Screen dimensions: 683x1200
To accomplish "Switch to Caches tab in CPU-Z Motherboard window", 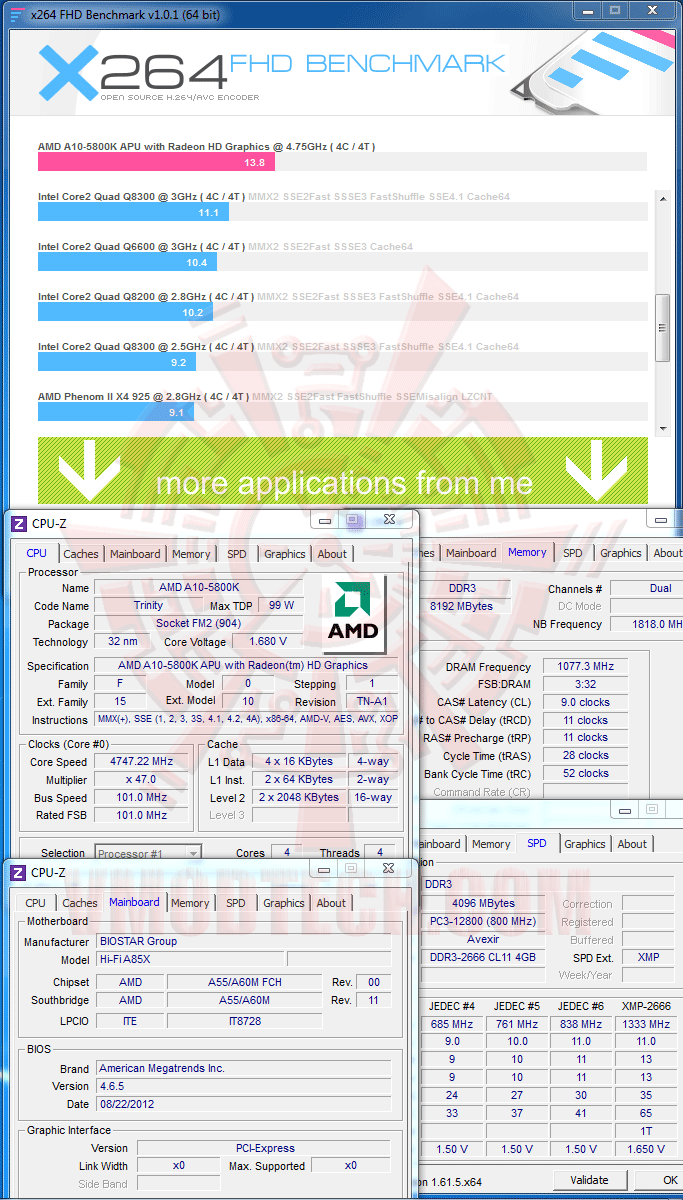I will (x=80, y=903).
